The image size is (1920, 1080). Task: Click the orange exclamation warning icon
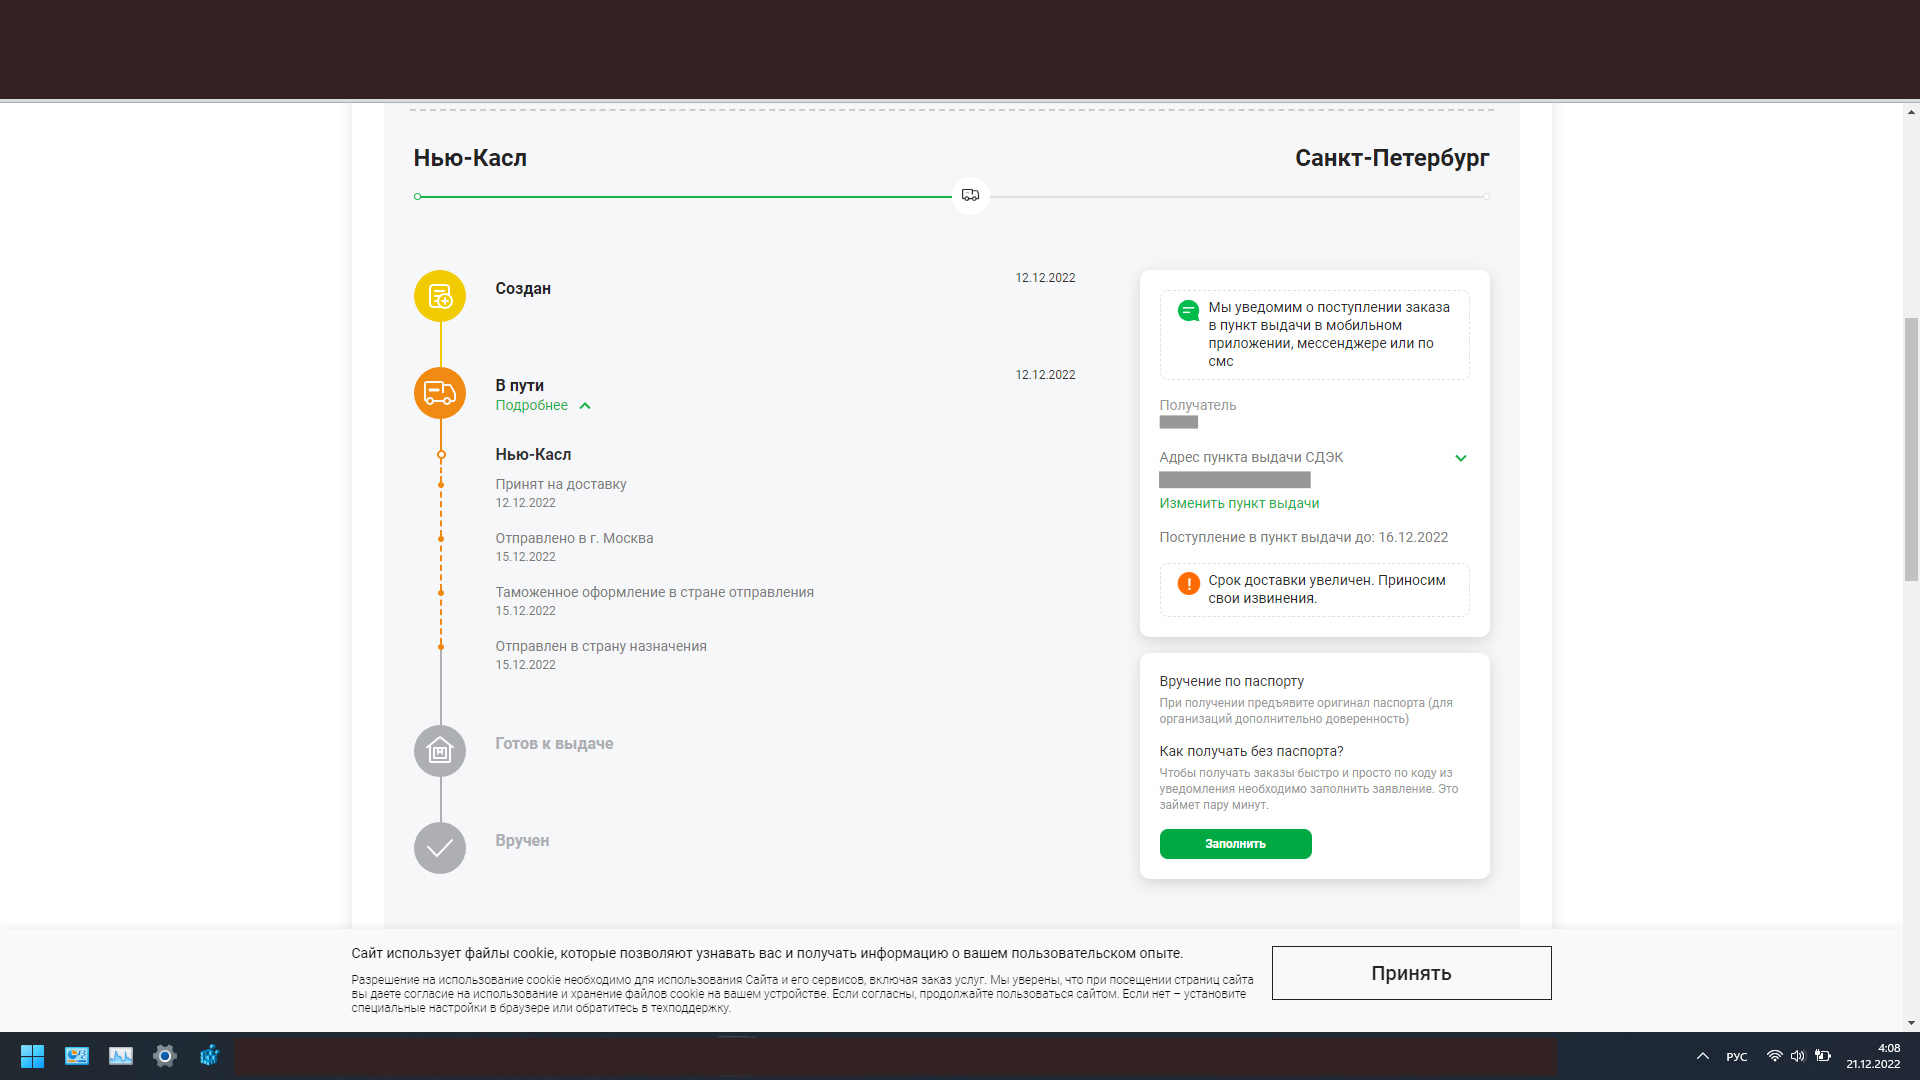click(1188, 583)
